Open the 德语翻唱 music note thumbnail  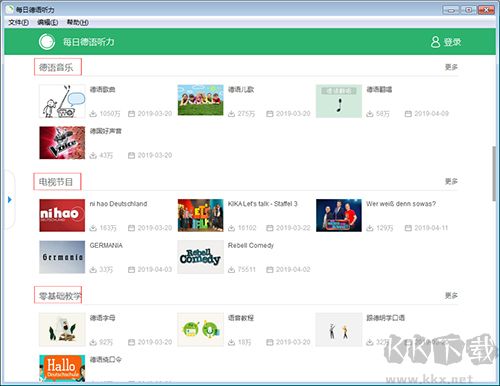339,101
